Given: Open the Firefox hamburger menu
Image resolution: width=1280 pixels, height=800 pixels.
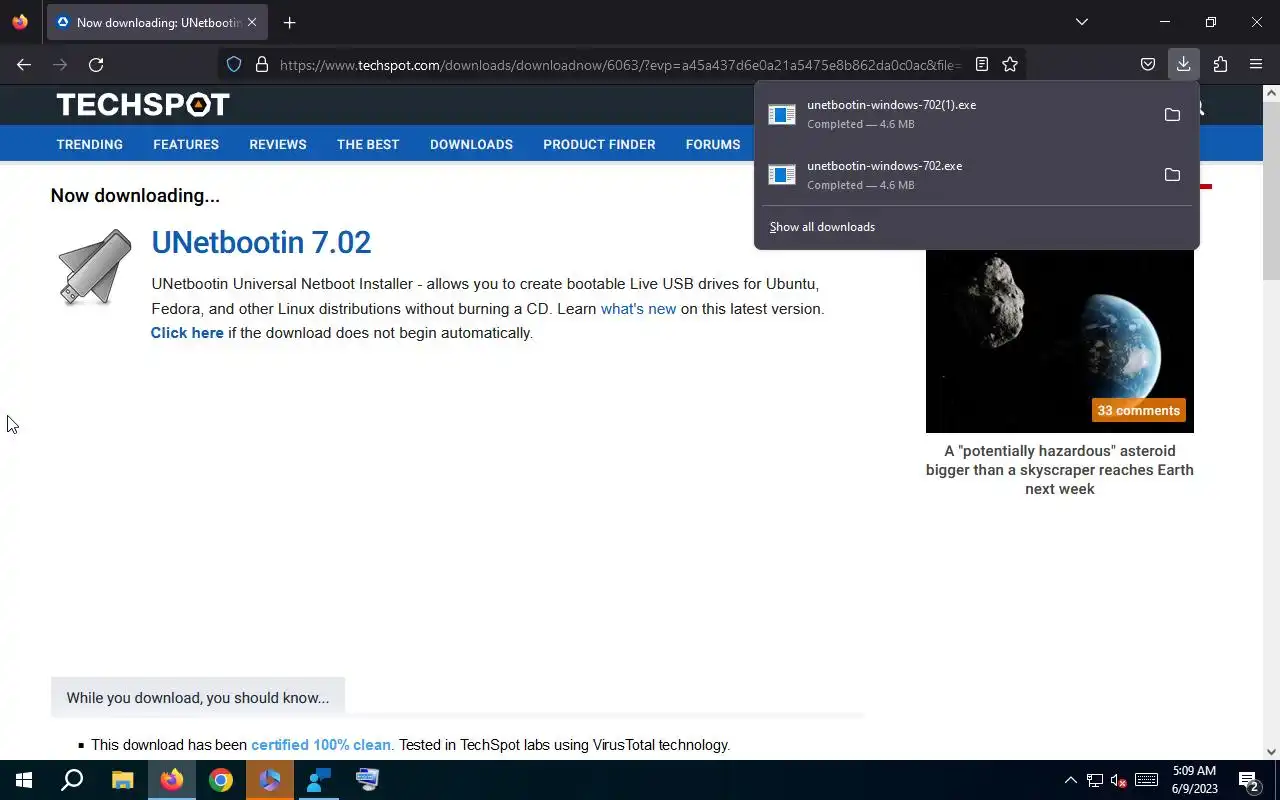Looking at the screenshot, I should click(1256, 65).
